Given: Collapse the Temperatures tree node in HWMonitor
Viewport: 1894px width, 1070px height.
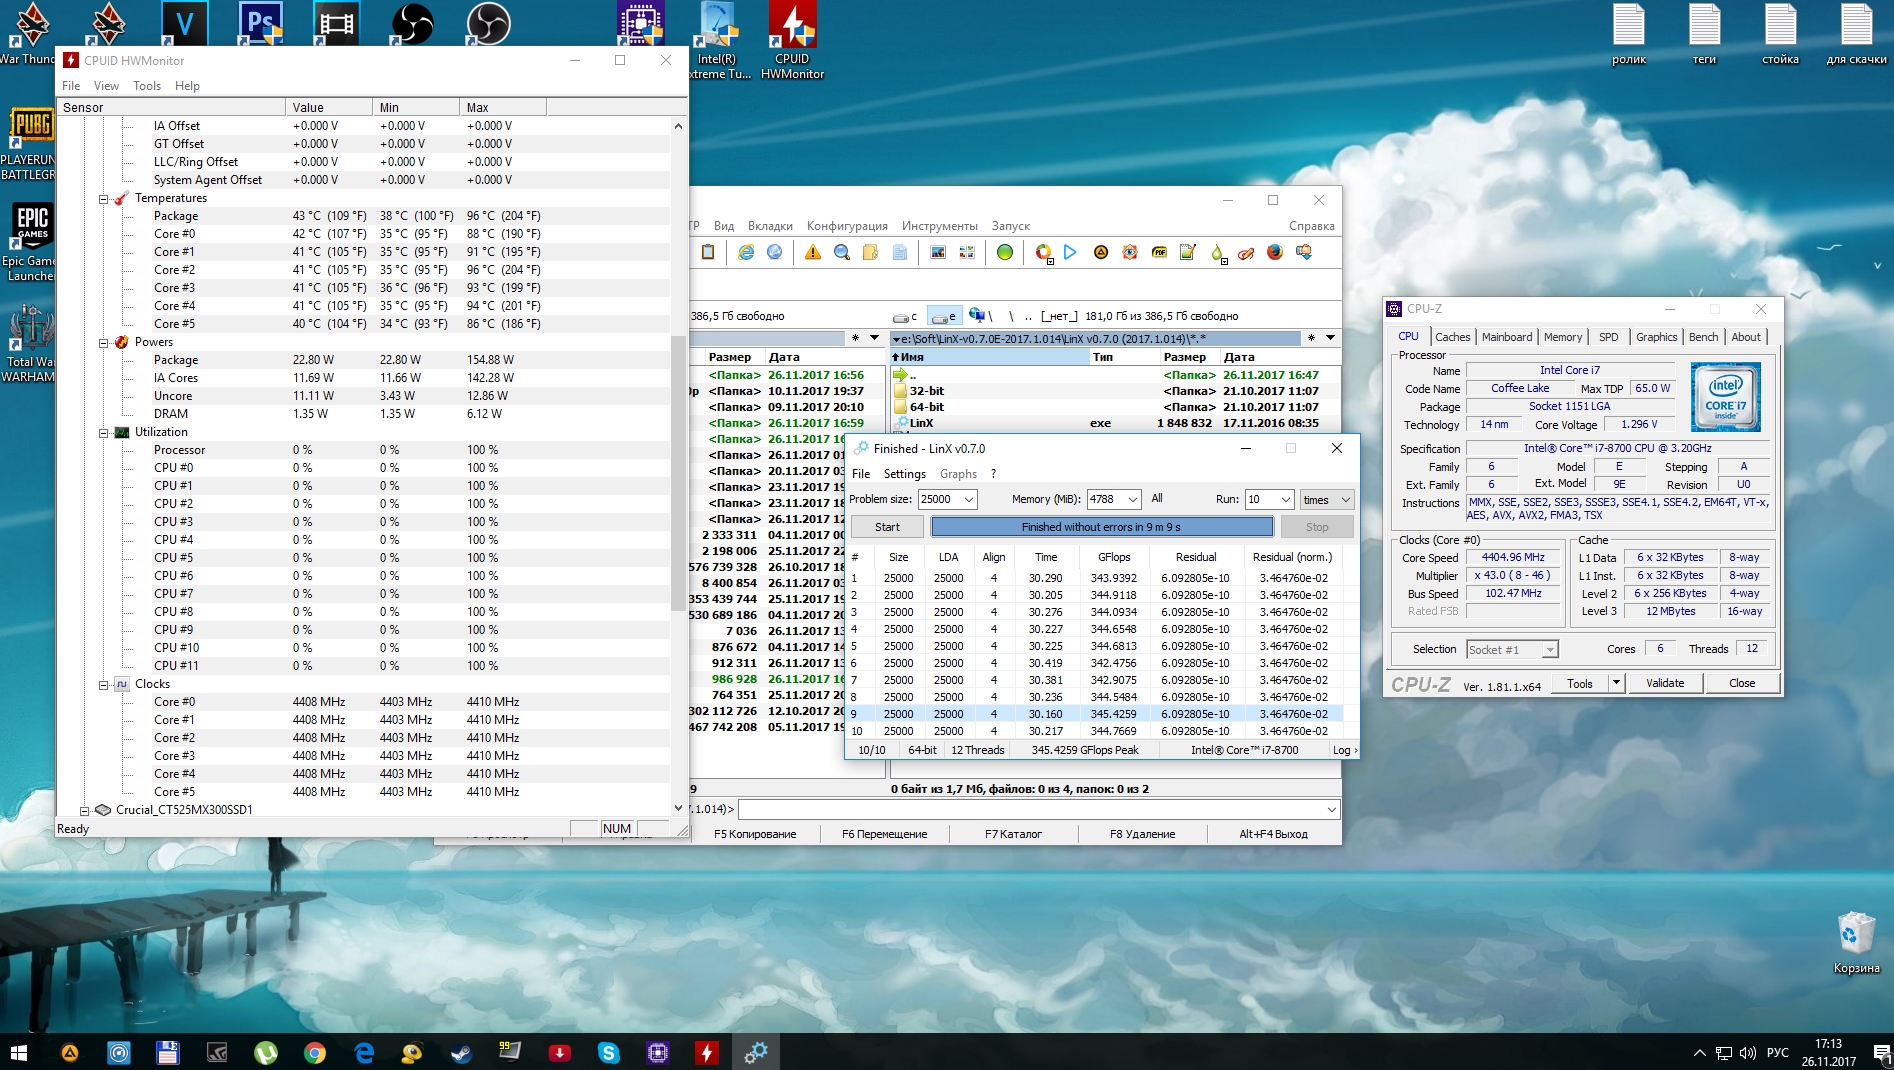Looking at the screenshot, I should tap(103, 199).
